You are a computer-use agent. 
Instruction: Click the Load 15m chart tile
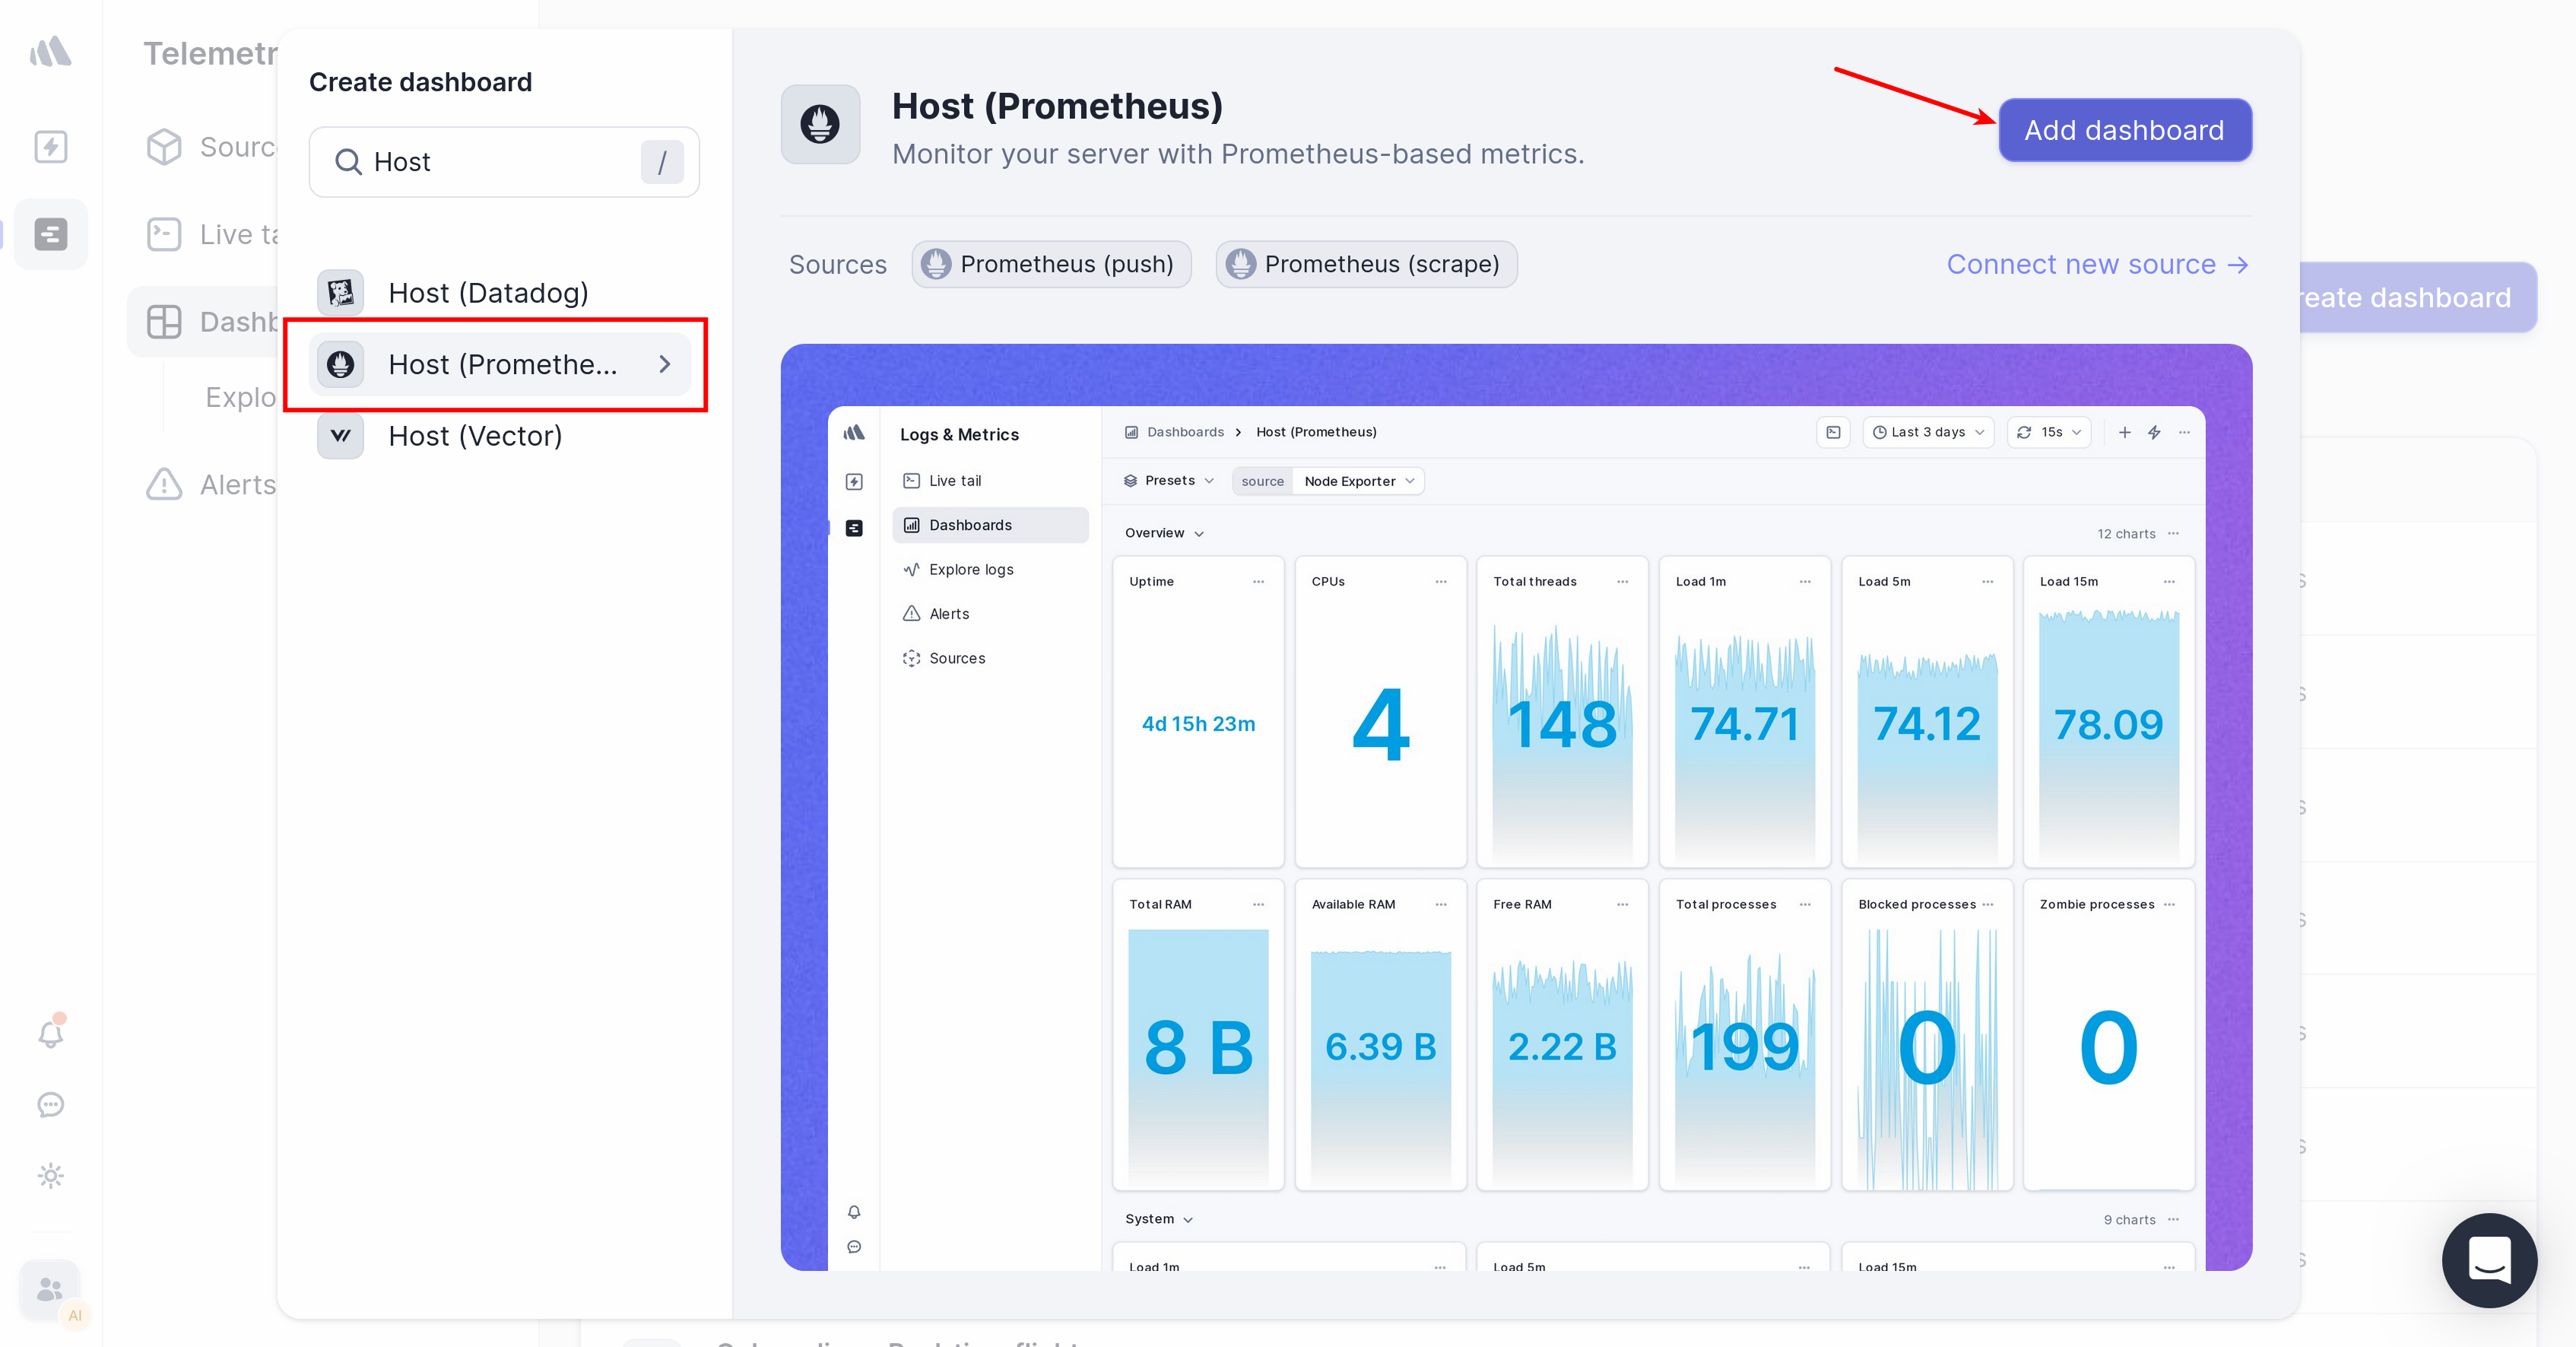click(x=2108, y=712)
